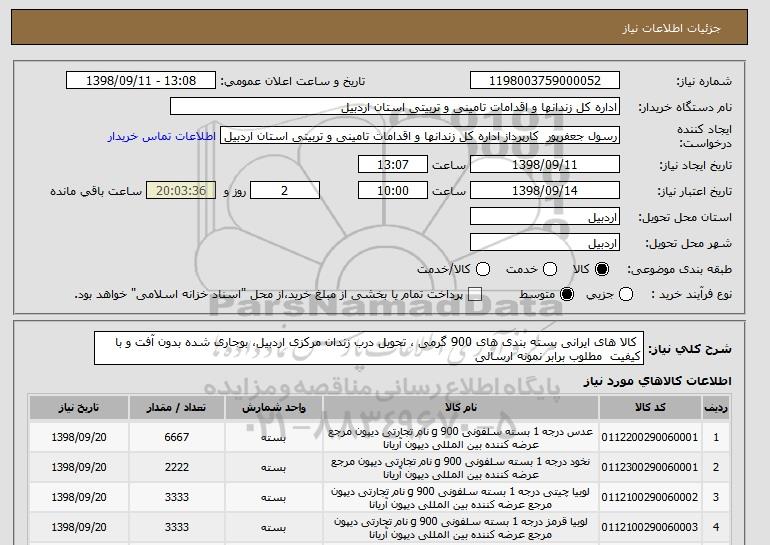Click the request creator field رسول جعفرپور
This screenshot has height=545, width=770.
click(420, 136)
